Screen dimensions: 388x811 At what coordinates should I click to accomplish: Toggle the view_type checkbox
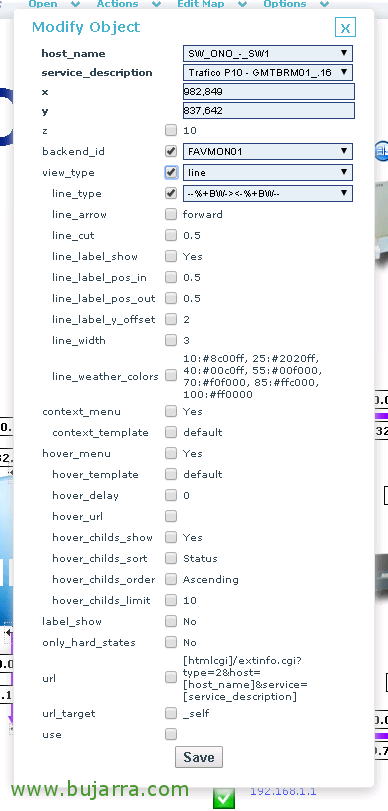(x=171, y=172)
